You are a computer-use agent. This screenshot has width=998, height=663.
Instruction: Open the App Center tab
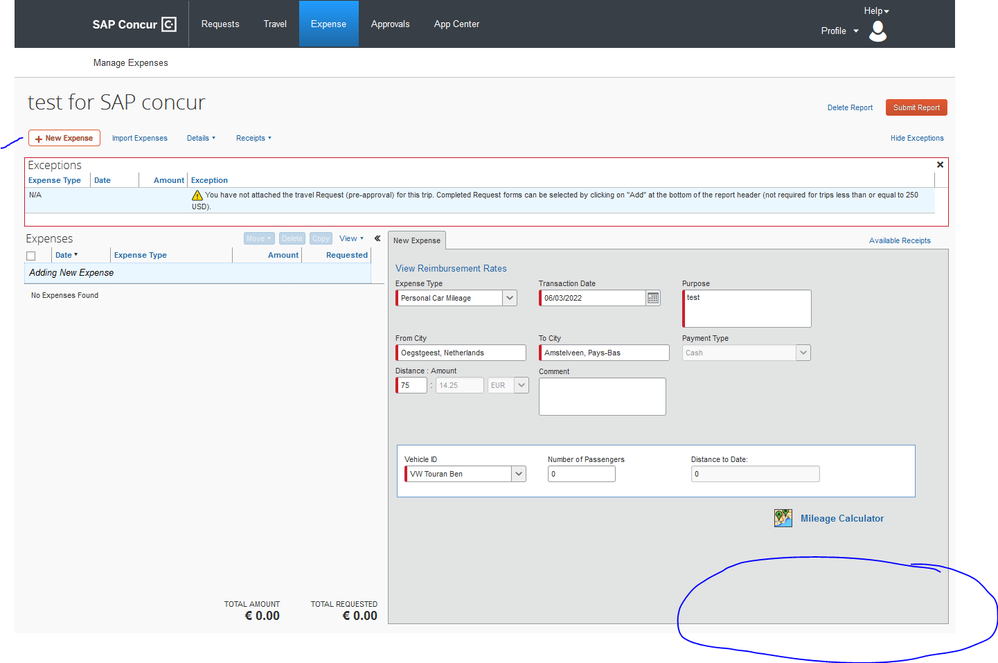[x=456, y=24]
